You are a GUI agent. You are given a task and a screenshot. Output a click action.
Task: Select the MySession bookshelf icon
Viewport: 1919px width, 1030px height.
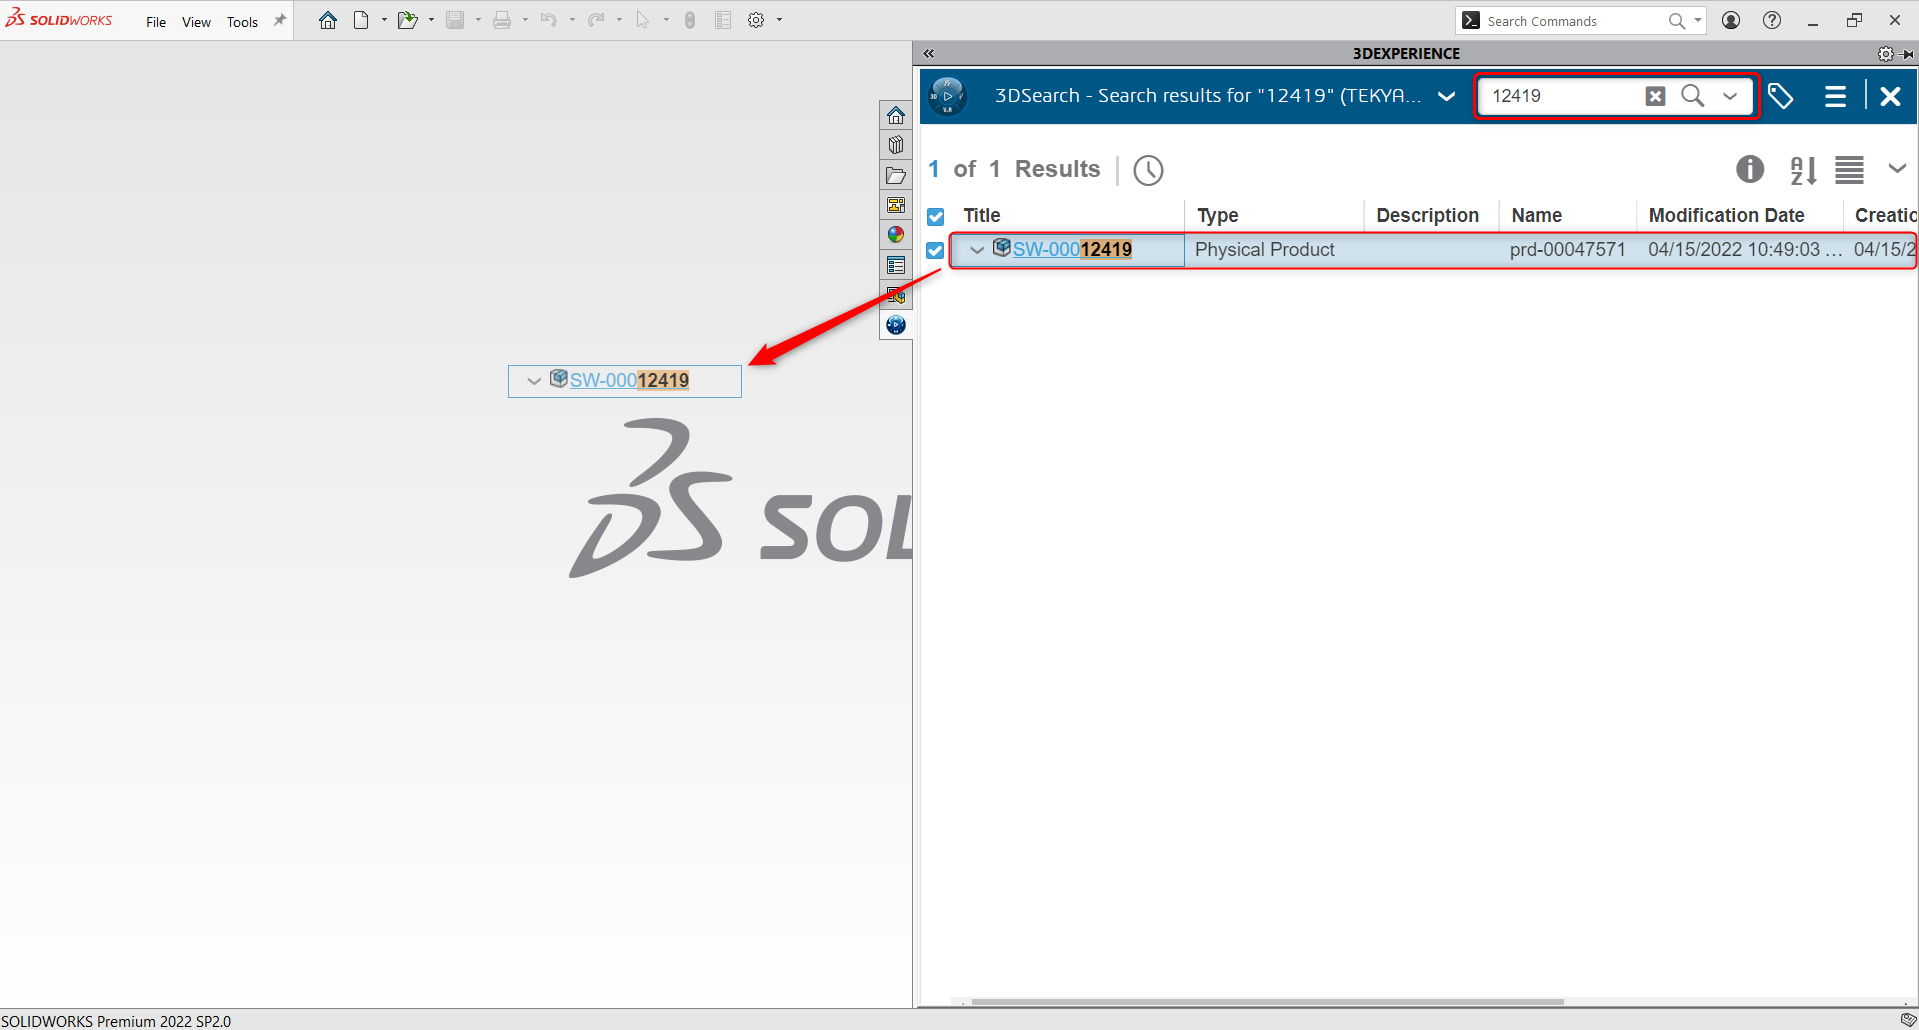pos(895,144)
